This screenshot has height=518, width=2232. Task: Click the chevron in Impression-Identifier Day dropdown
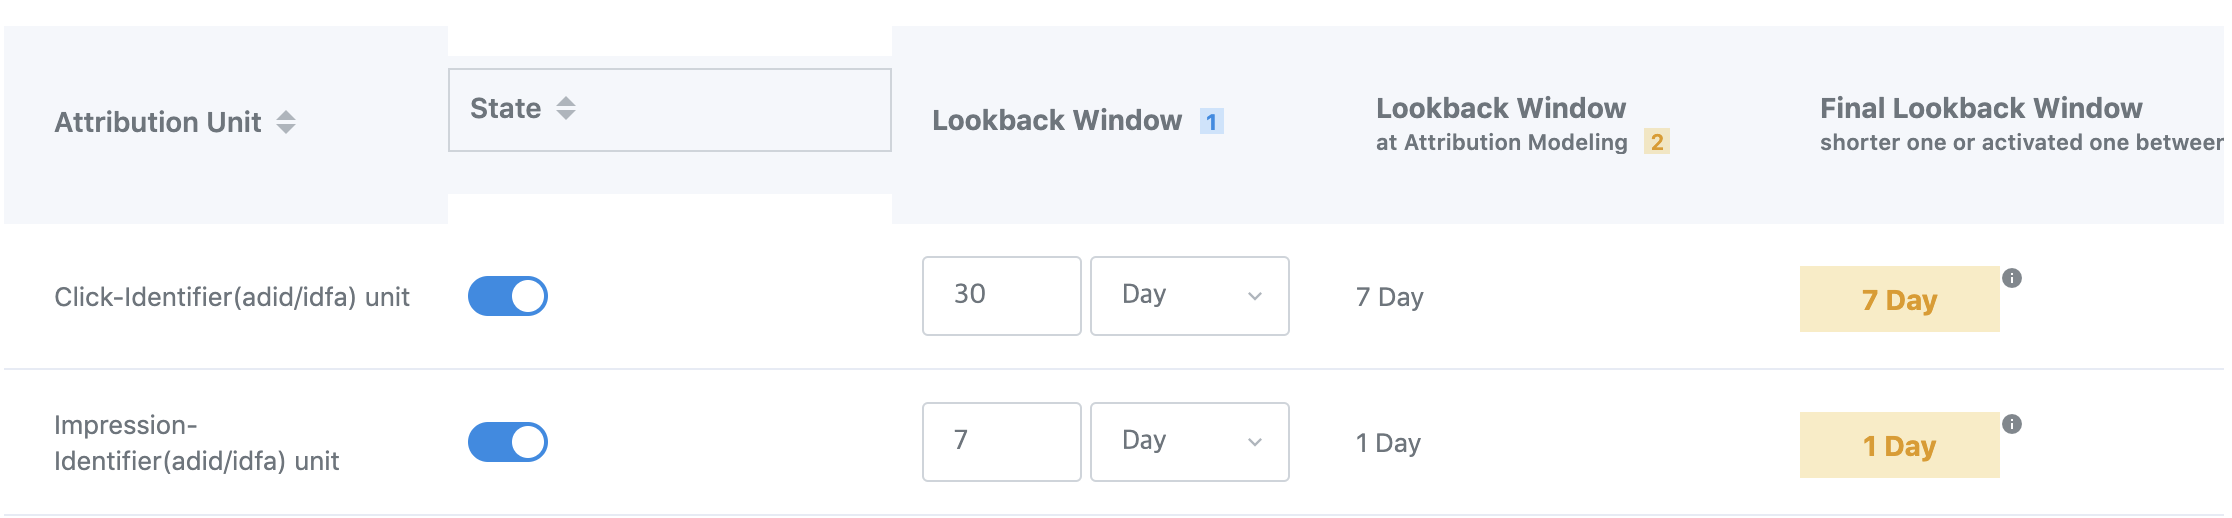pyautogui.click(x=1255, y=442)
